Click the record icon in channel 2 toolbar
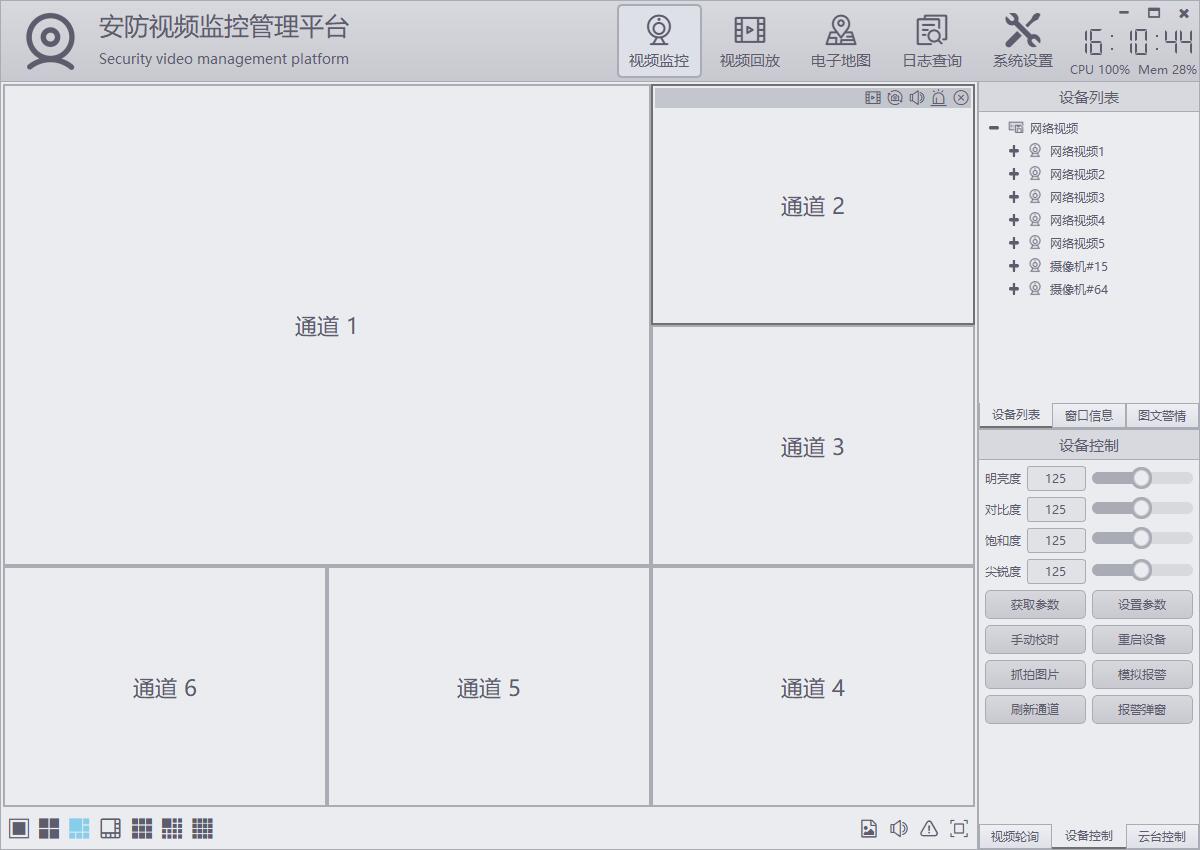Image resolution: width=1200 pixels, height=850 pixels. point(873,97)
